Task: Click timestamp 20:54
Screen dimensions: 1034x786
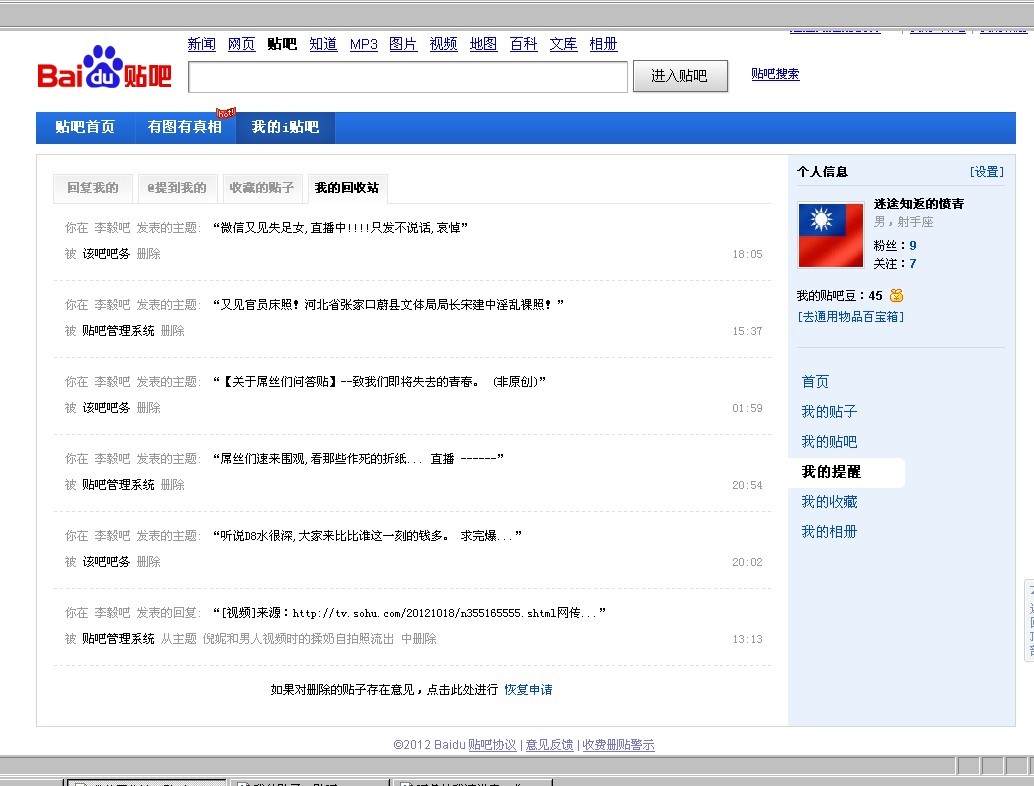Action: [x=747, y=485]
